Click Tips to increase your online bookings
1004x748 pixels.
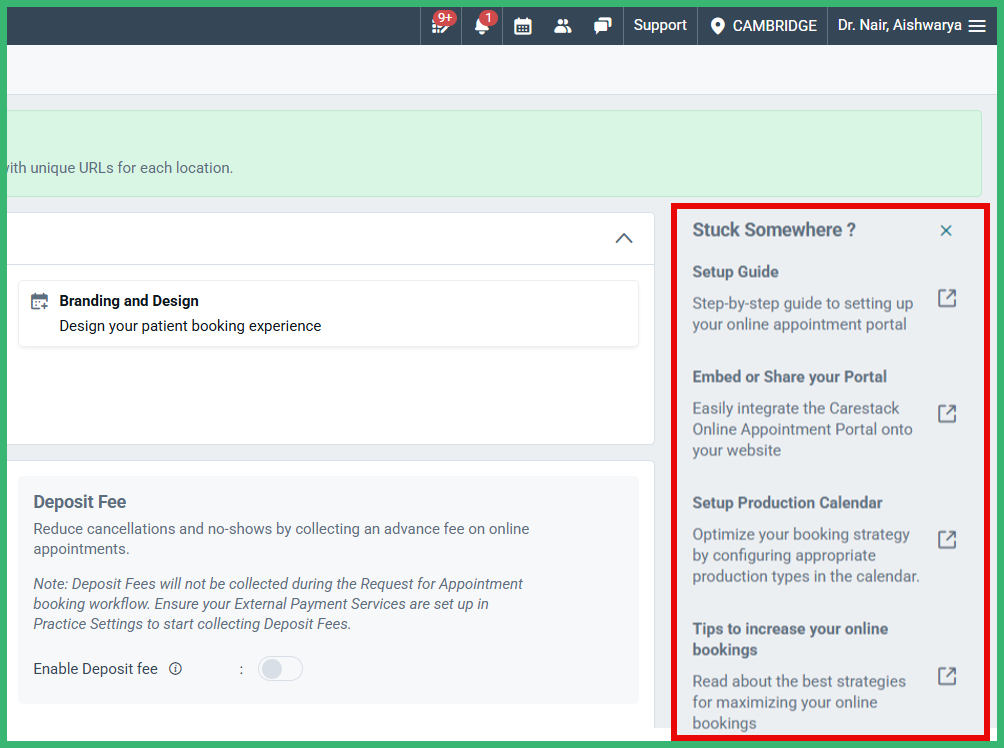(x=790, y=639)
